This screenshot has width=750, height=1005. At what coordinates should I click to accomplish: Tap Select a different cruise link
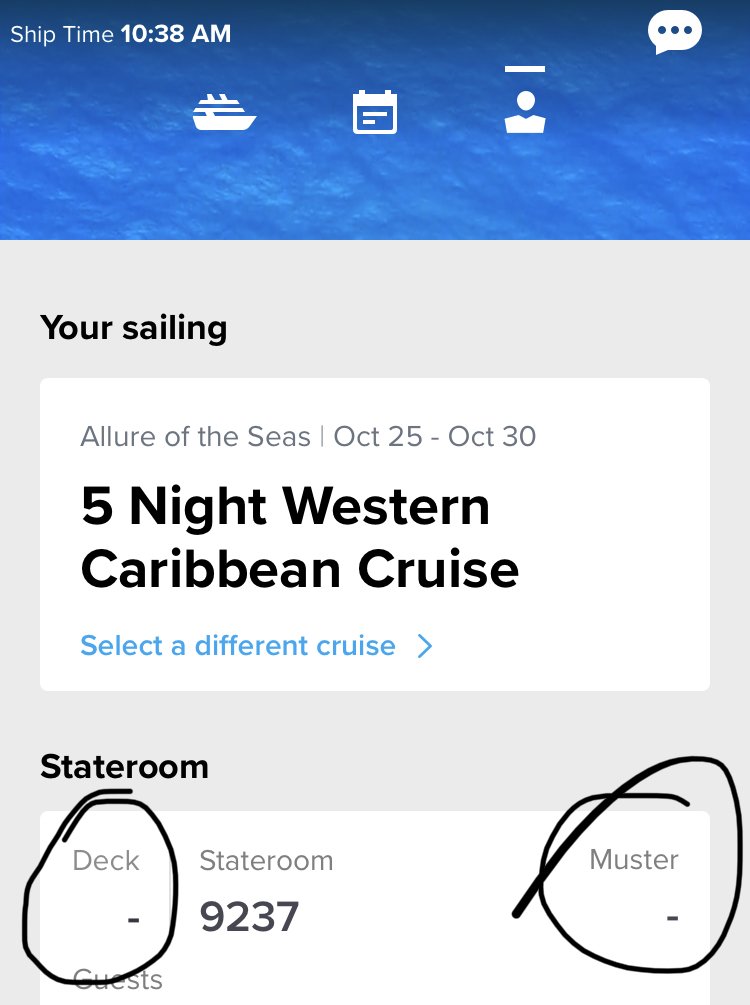[238, 646]
